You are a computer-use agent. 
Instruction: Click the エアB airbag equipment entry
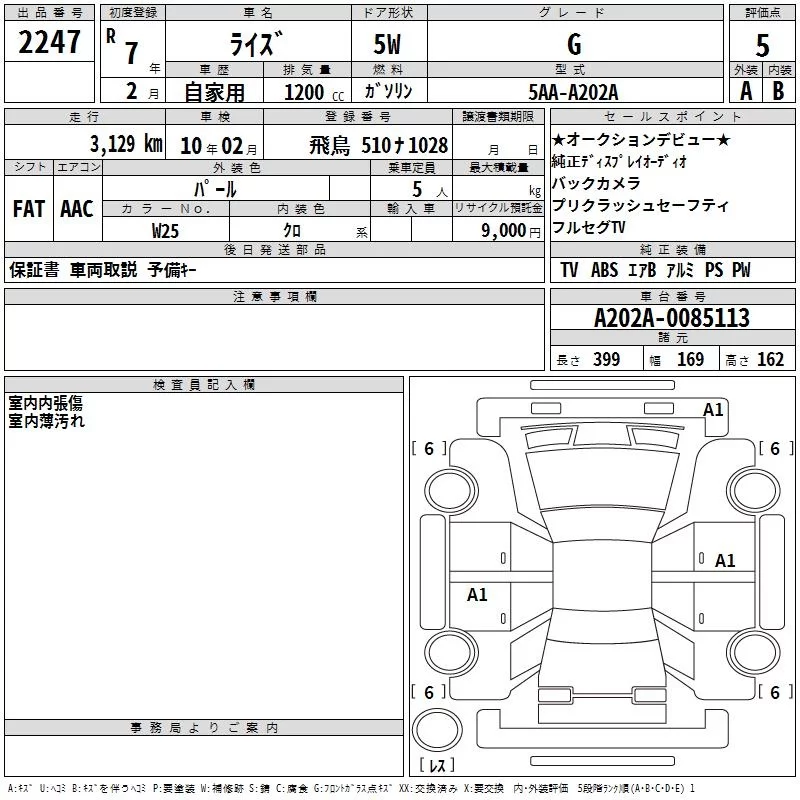pyautogui.click(x=642, y=269)
